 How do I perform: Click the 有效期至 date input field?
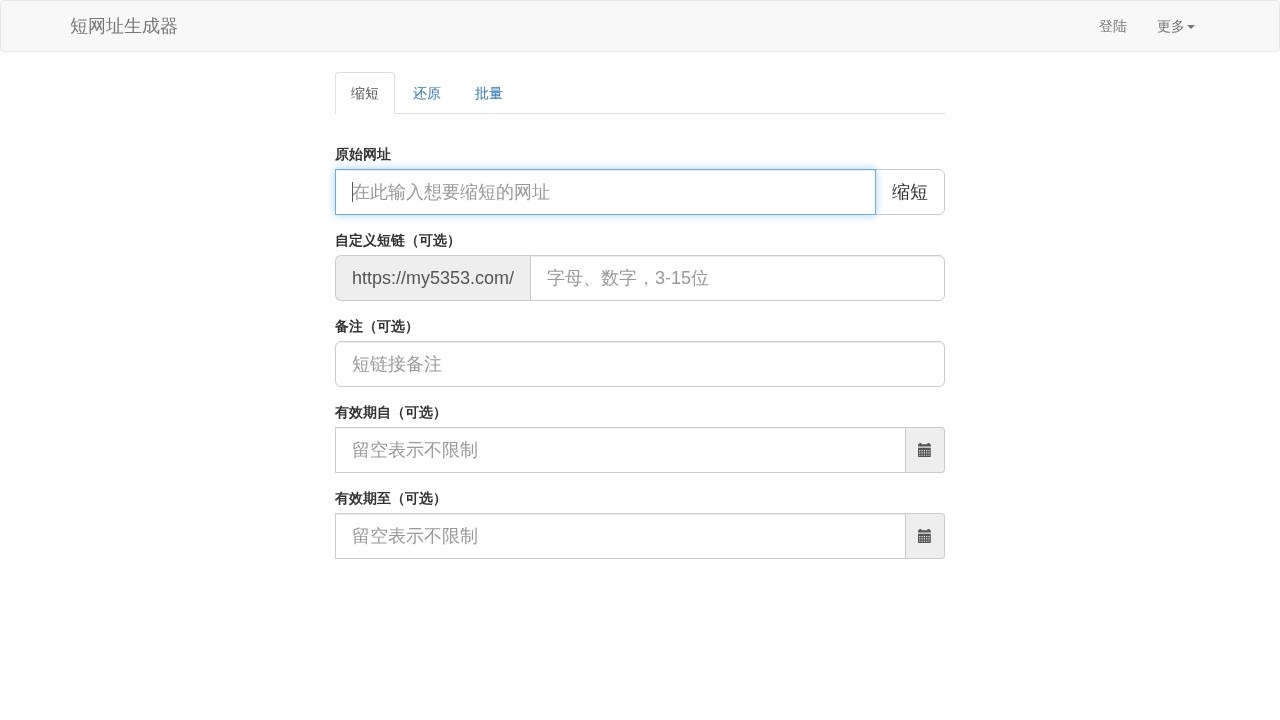coord(620,536)
